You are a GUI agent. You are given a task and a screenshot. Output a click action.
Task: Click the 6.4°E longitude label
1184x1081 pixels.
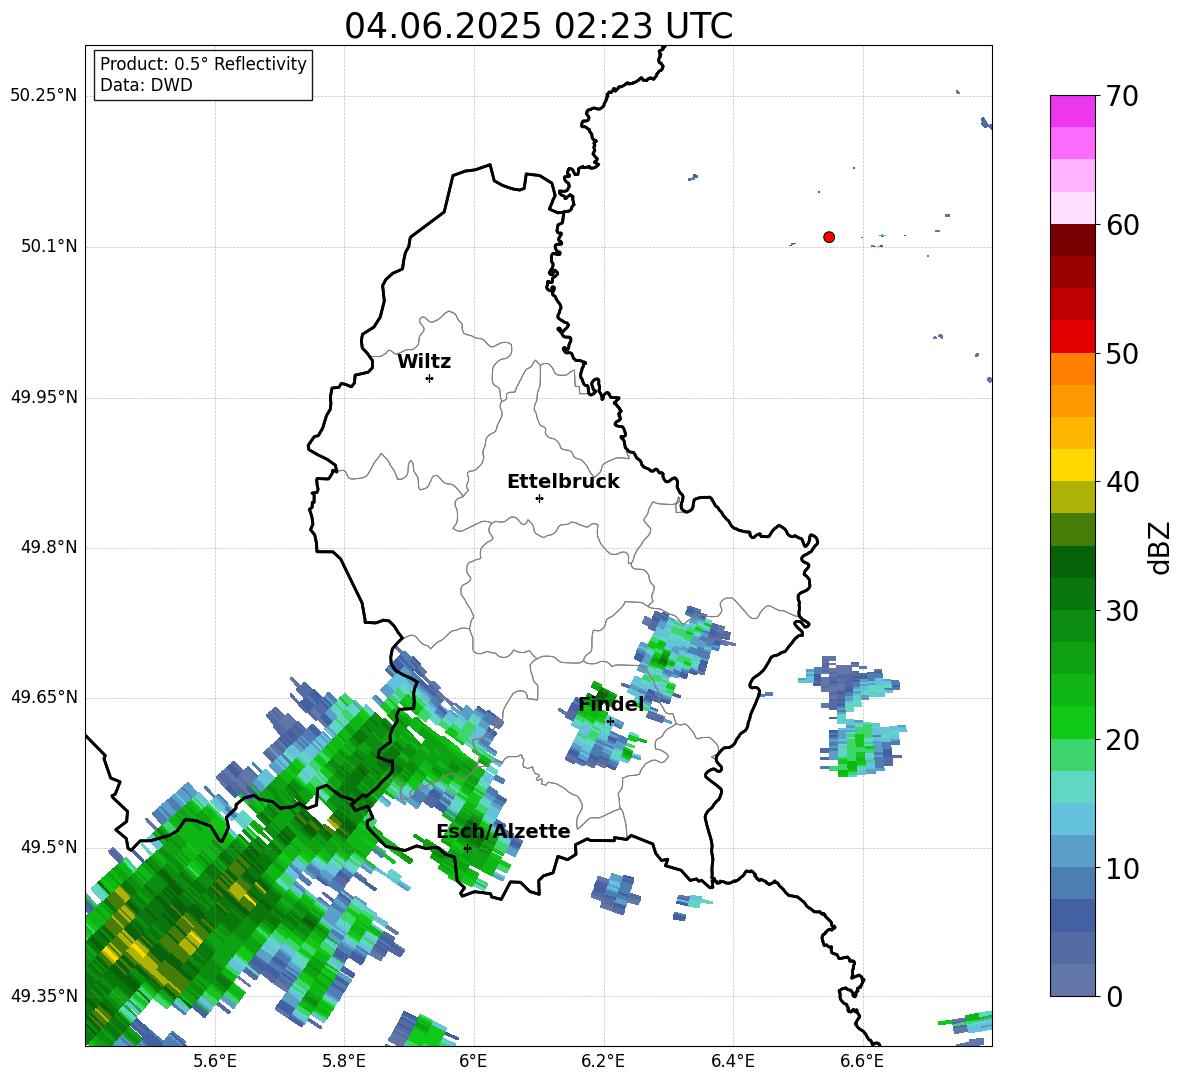(x=732, y=1061)
